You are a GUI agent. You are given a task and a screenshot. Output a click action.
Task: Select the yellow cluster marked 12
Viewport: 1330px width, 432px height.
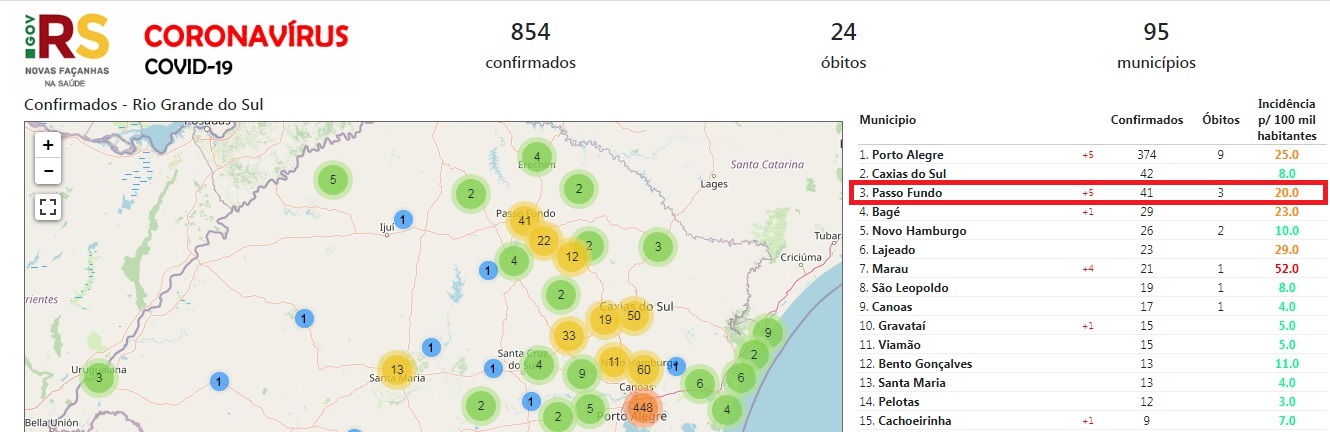point(572,257)
